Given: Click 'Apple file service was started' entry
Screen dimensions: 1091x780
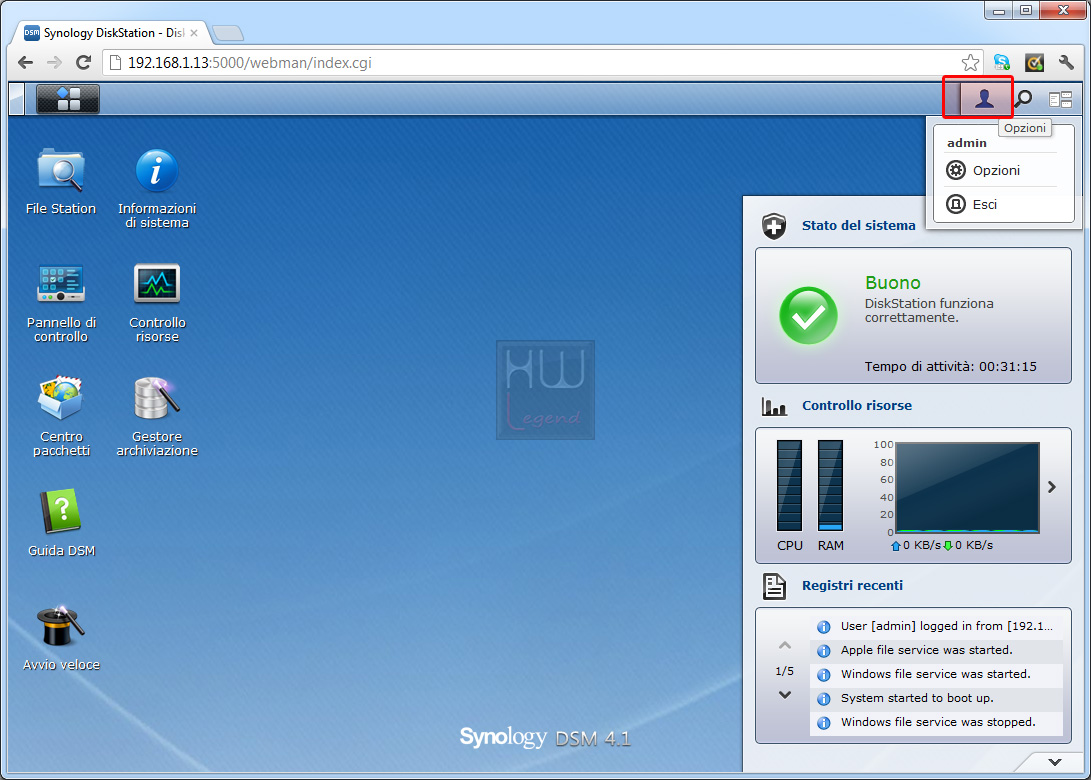Looking at the screenshot, I should click(x=937, y=651).
